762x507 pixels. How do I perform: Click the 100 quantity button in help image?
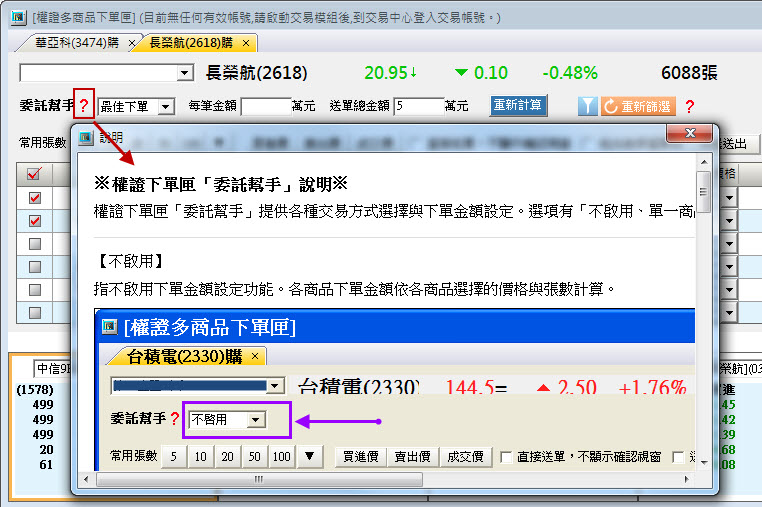(x=281, y=457)
